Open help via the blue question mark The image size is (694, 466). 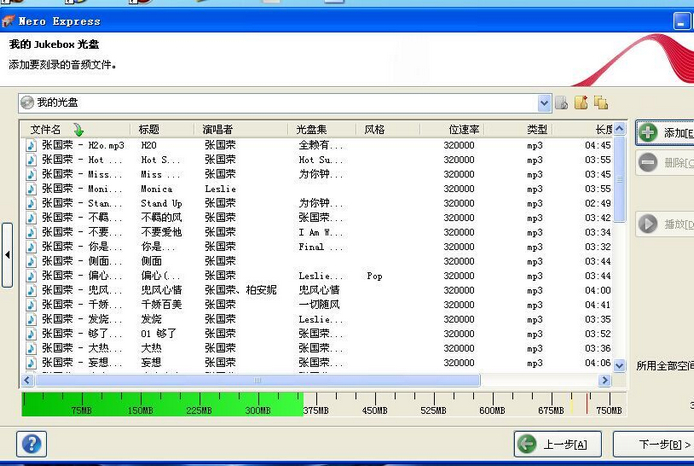pos(31,444)
